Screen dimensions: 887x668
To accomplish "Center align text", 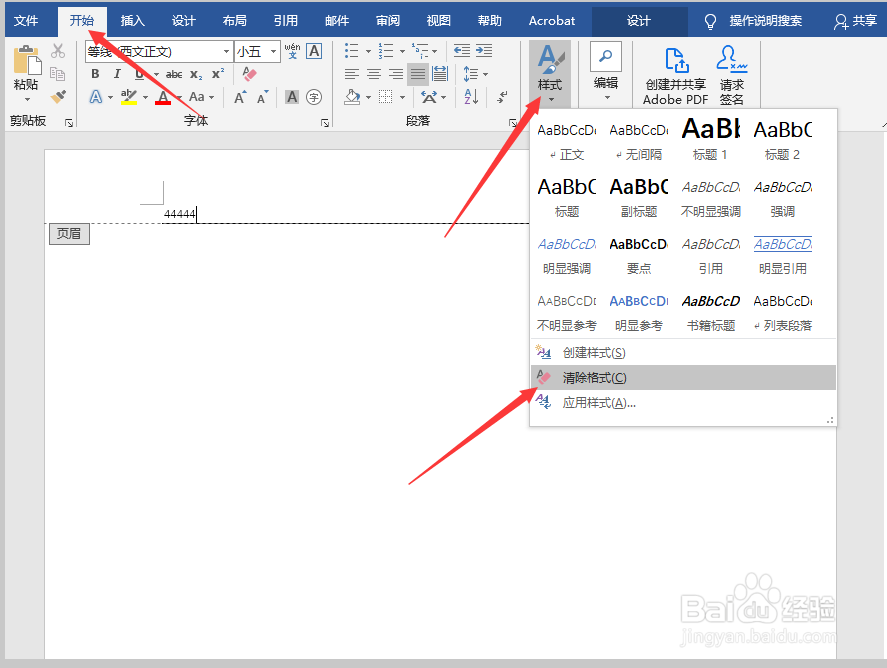I will pyautogui.click(x=373, y=74).
